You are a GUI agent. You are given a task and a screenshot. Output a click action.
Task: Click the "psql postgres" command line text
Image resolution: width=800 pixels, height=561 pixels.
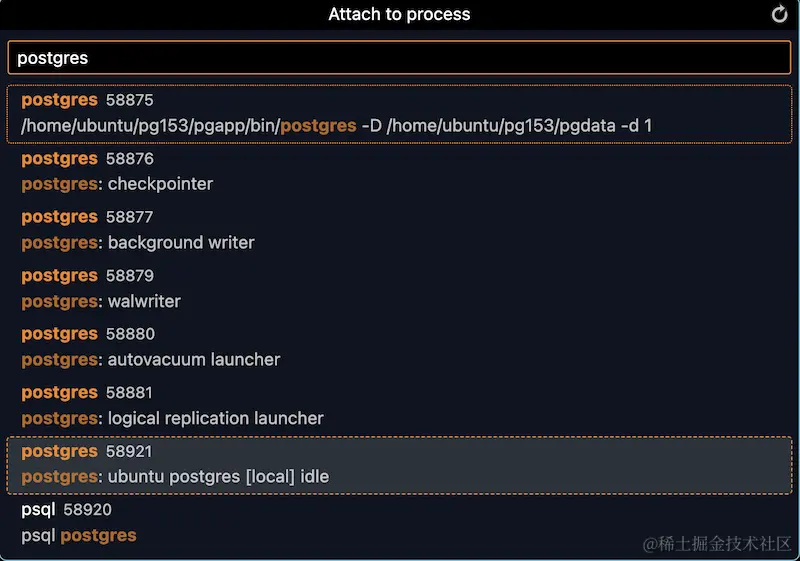click(79, 536)
